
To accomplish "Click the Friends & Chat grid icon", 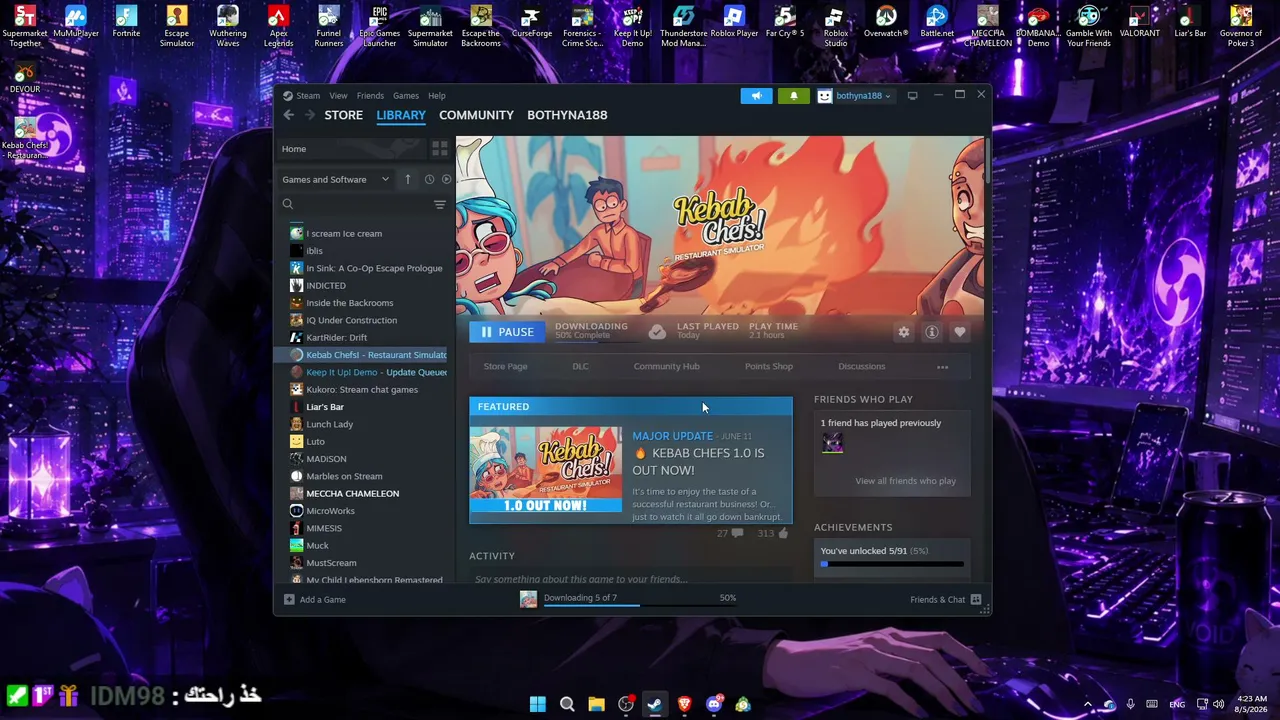I will (976, 599).
